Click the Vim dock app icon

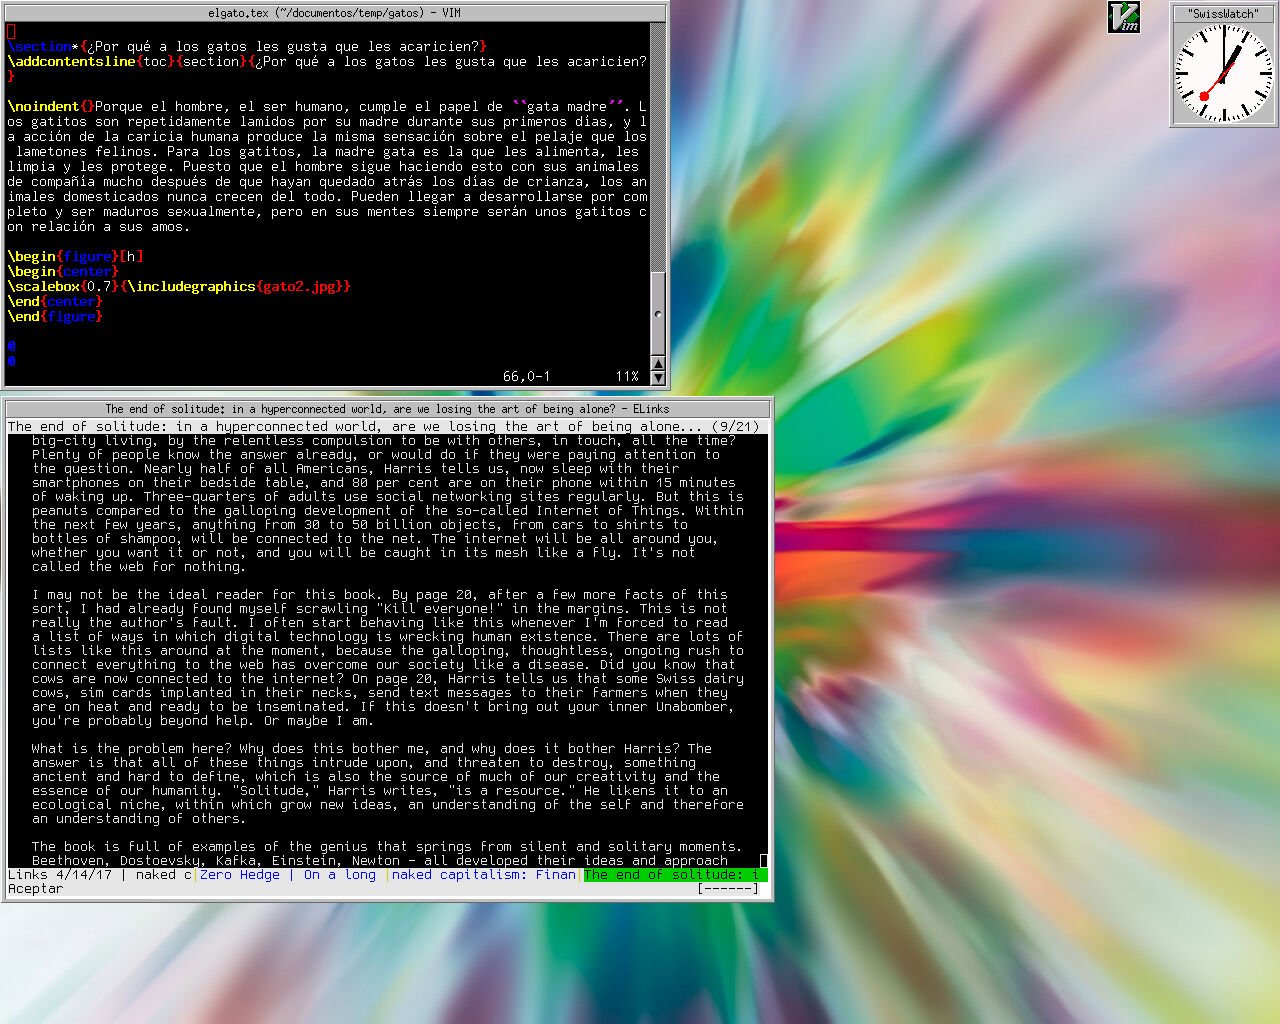(x=1124, y=16)
